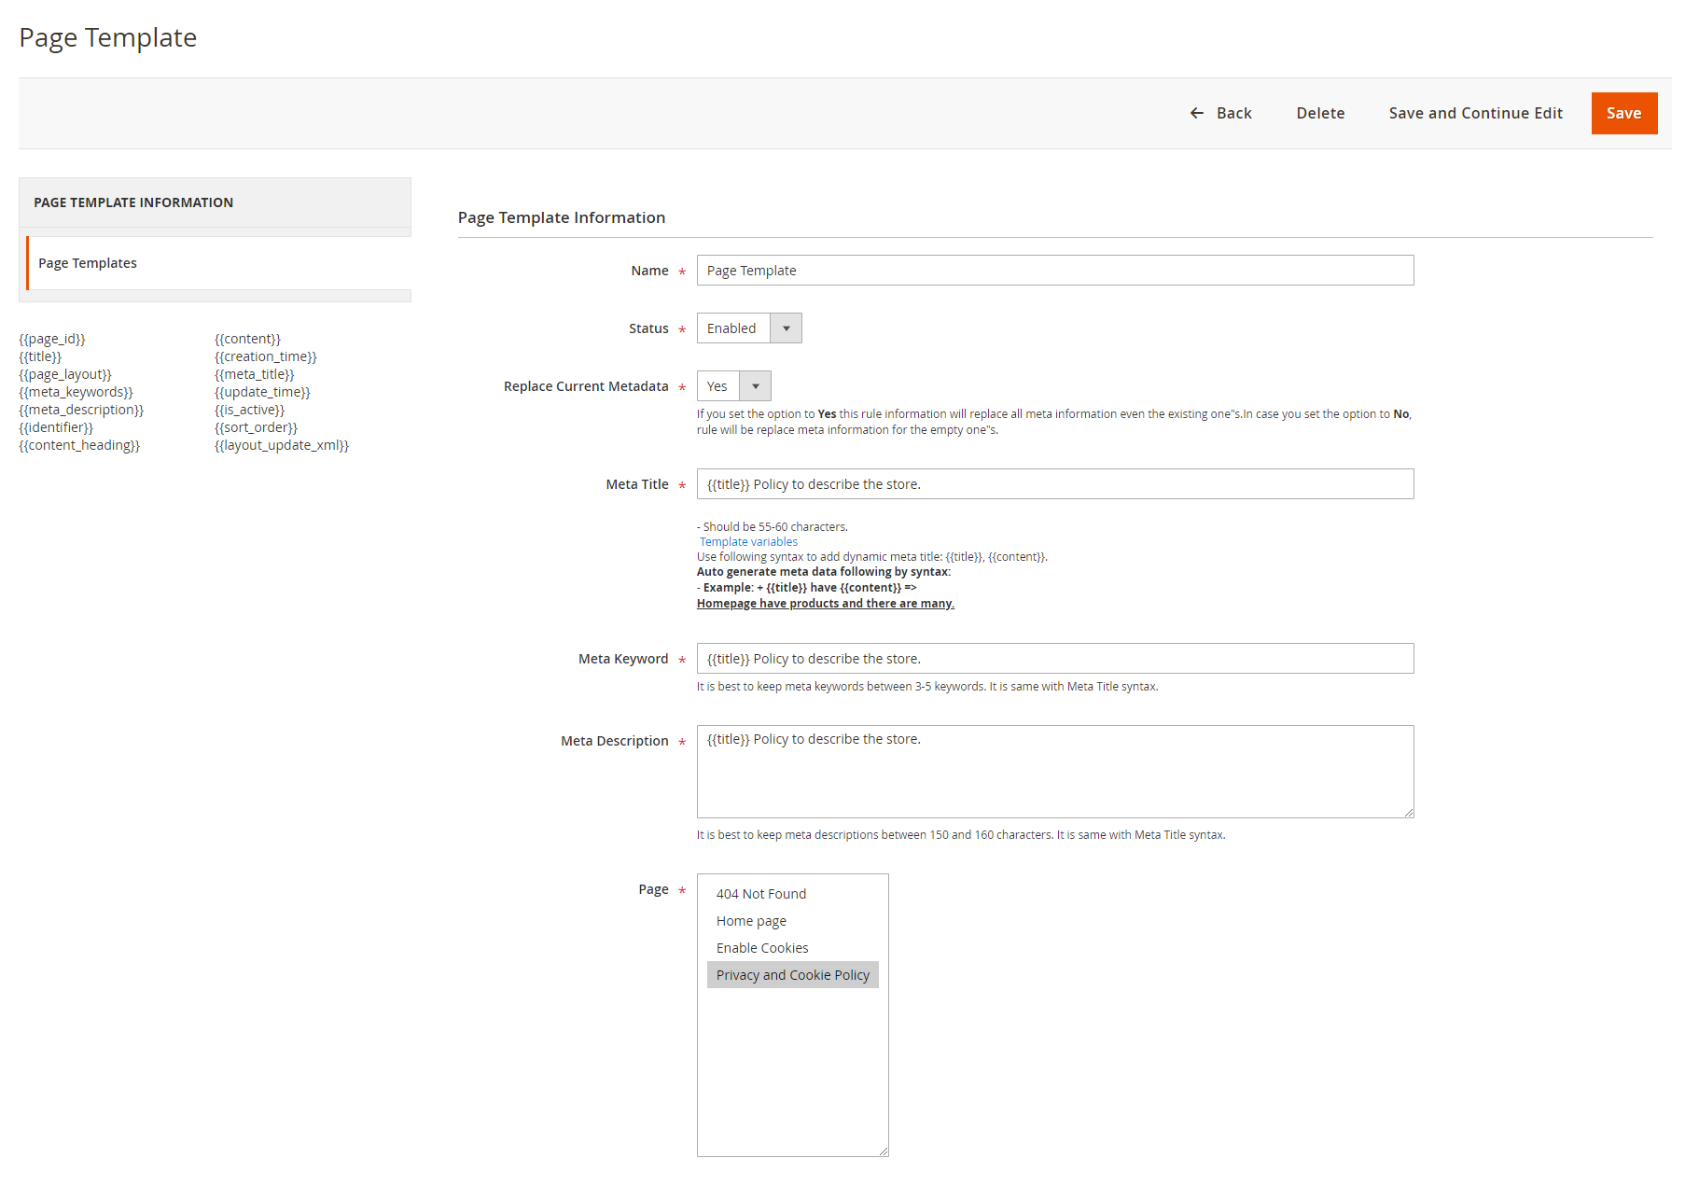Choose Enable Cookies in the Page list
The height and width of the screenshot is (1200, 1685).
click(762, 948)
